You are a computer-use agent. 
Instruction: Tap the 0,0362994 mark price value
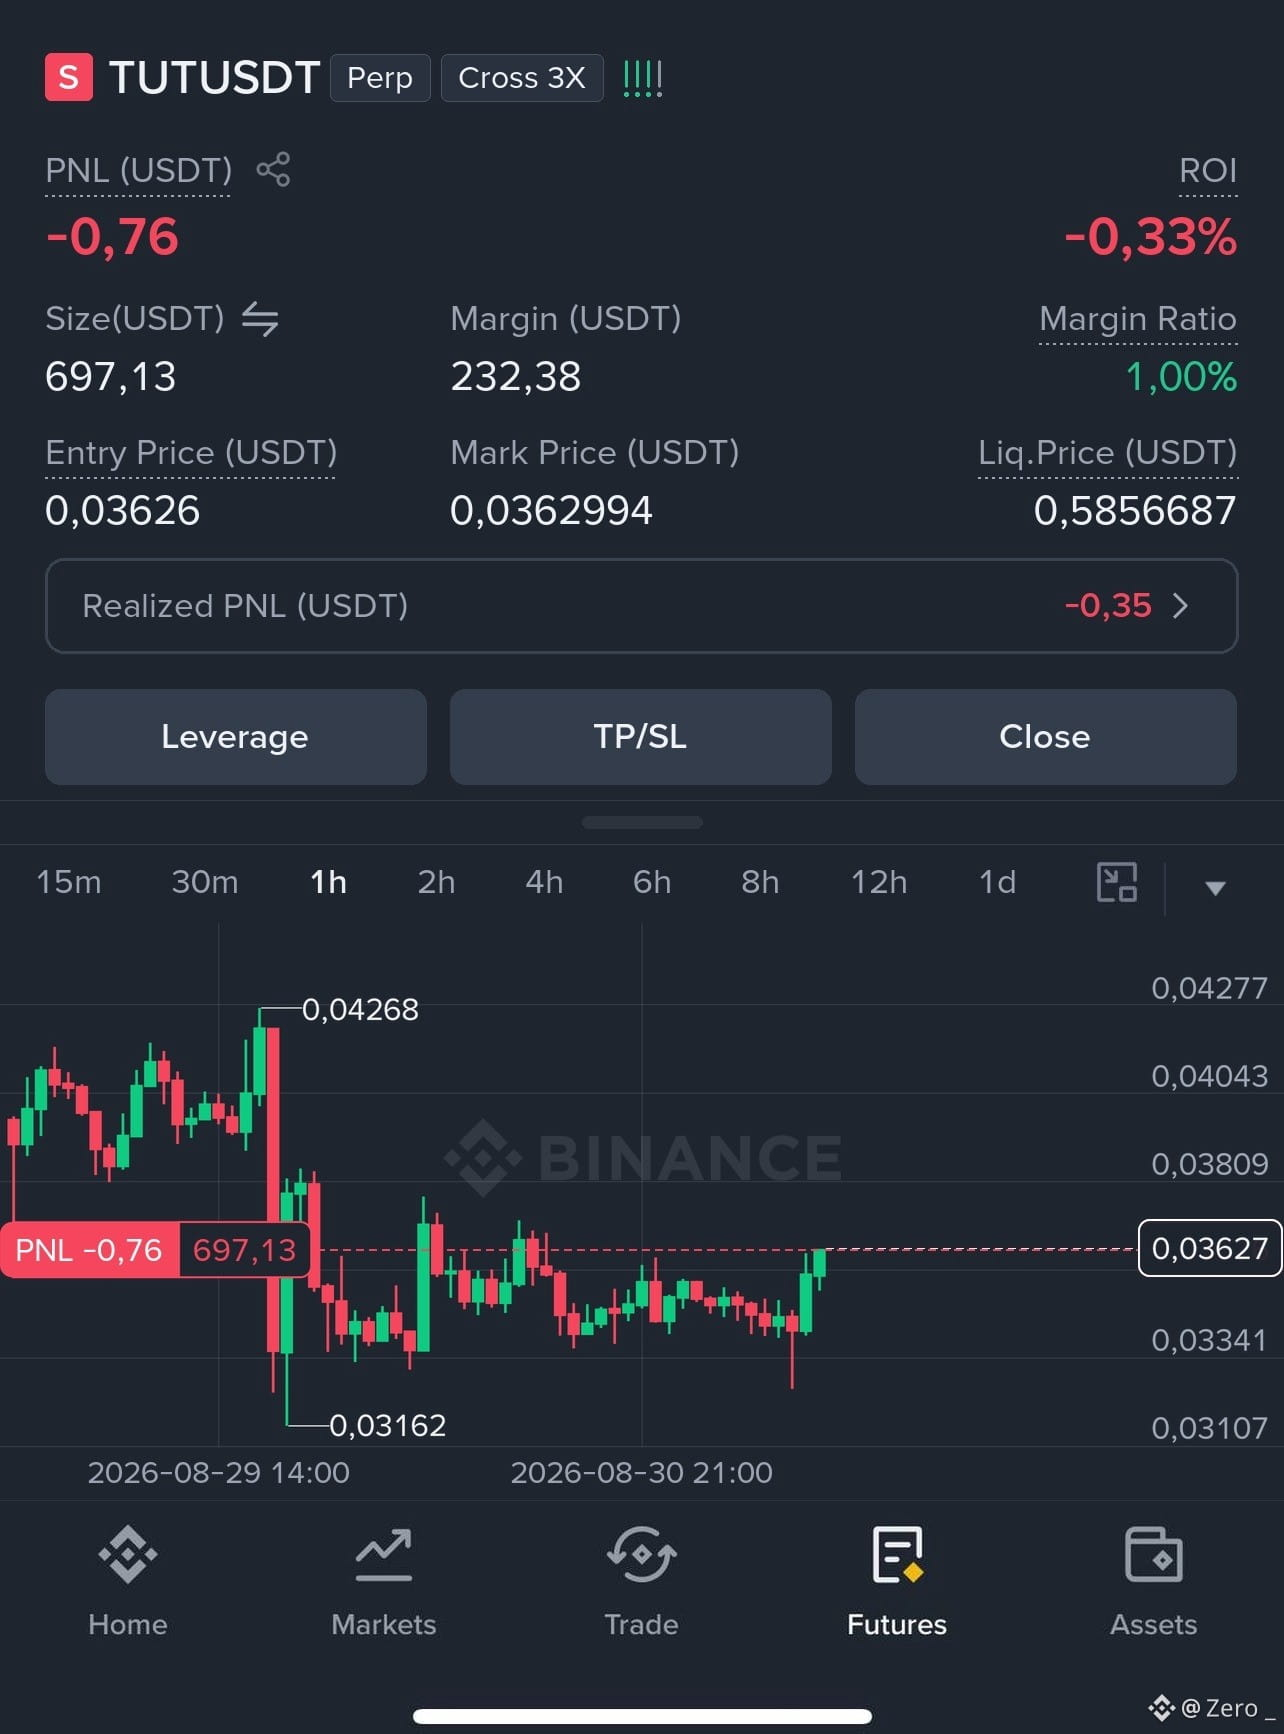pos(551,511)
